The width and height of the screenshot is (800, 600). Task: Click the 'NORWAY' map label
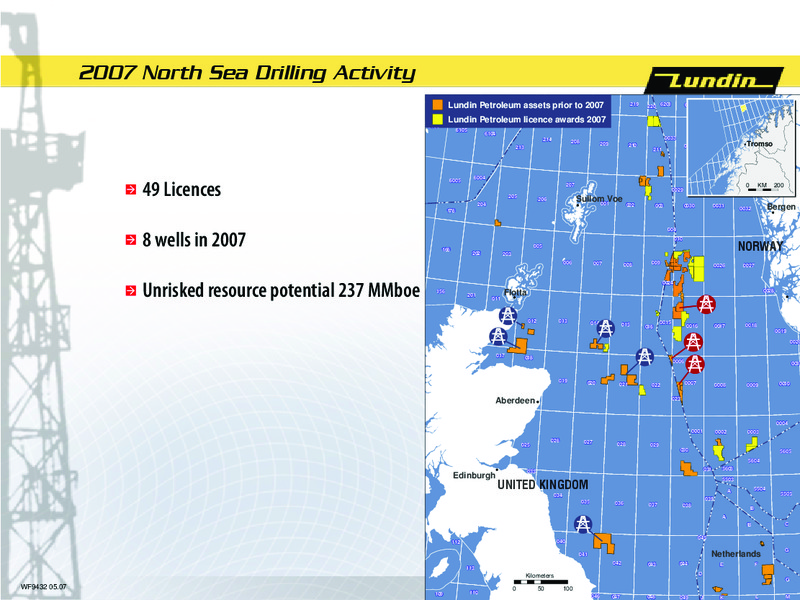760,246
